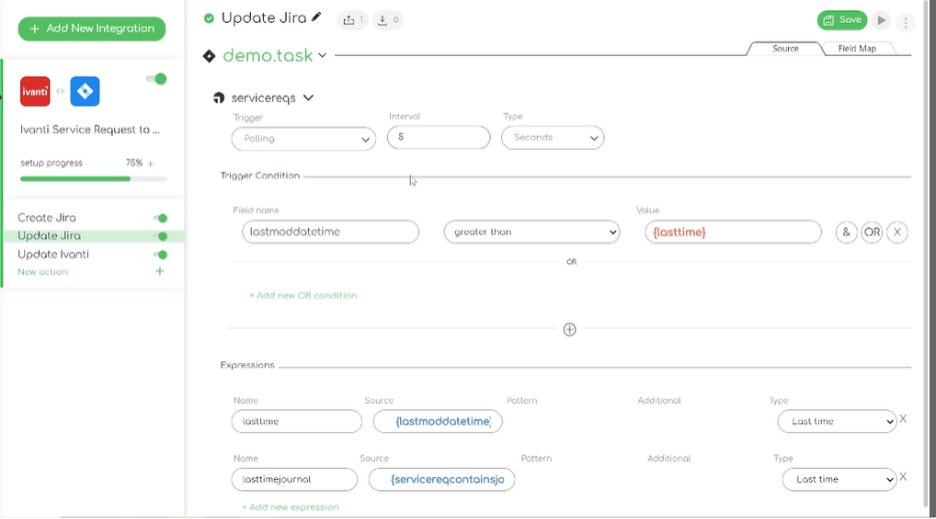
Task: Open the lasttime Type Last time dropdown
Action: coord(837,422)
